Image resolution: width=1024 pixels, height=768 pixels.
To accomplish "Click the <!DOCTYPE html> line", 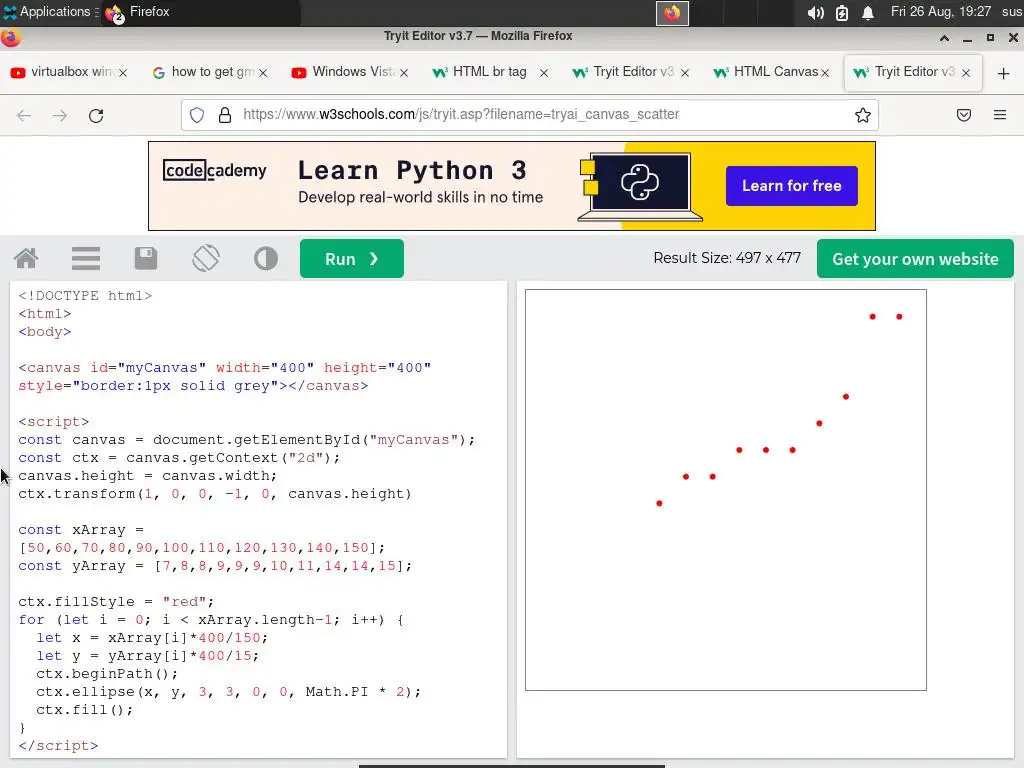I will 86,296.
